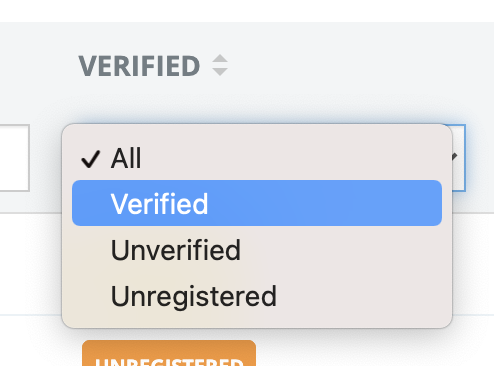
Task: Click the blue highlight bar of Verified
Action: [257, 203]
